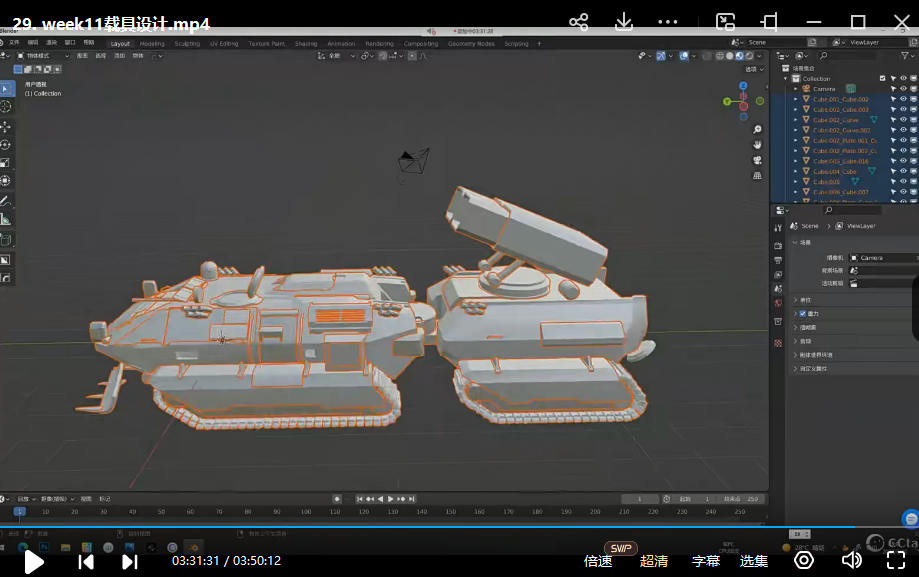Viewport: 919px width, 577px height.
Task: Click the viewport zoom magnifier icon
Action: (757, 129)
